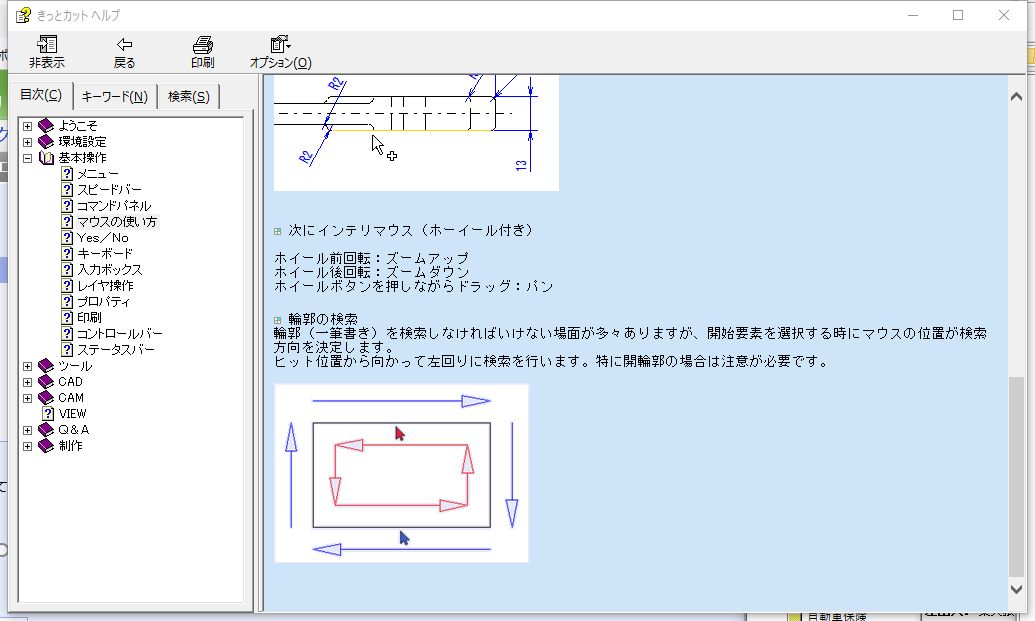The height and width of the screenshot is (621, 1035).
Task: Click the question page icon beside マウスの使い方
Action: (67, 222)
